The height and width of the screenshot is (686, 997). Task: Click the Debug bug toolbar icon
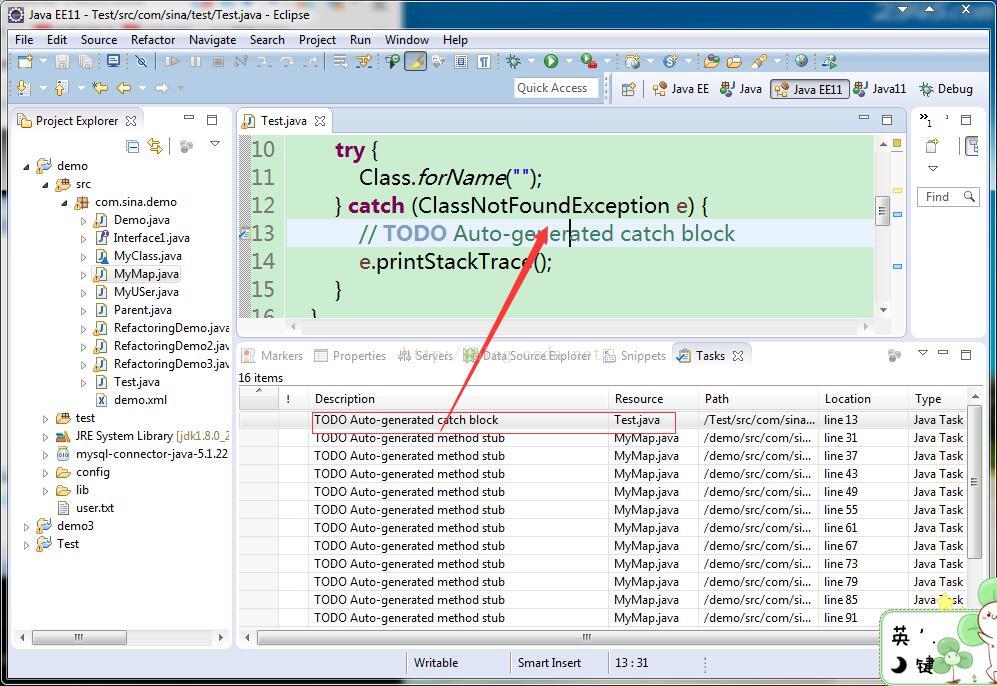click(x=513, y=62)
